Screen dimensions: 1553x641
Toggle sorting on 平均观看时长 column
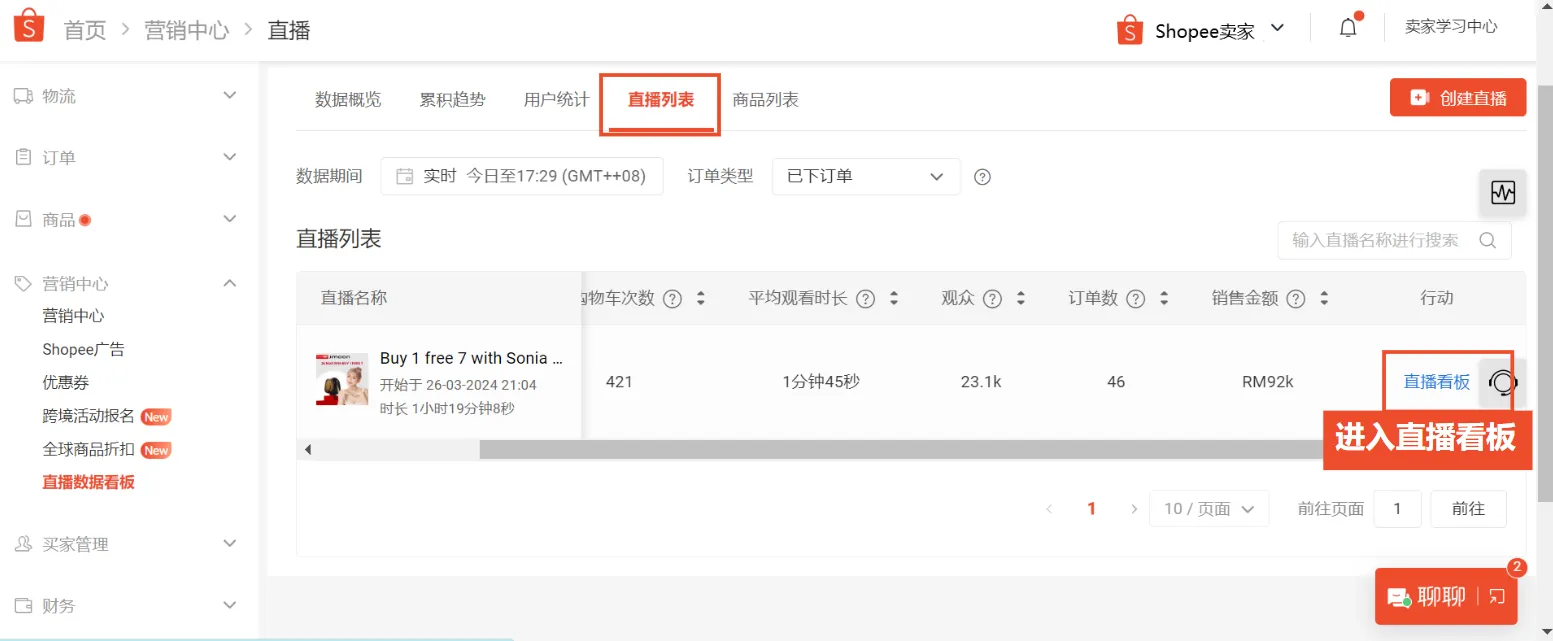click(x=893, y=297)
